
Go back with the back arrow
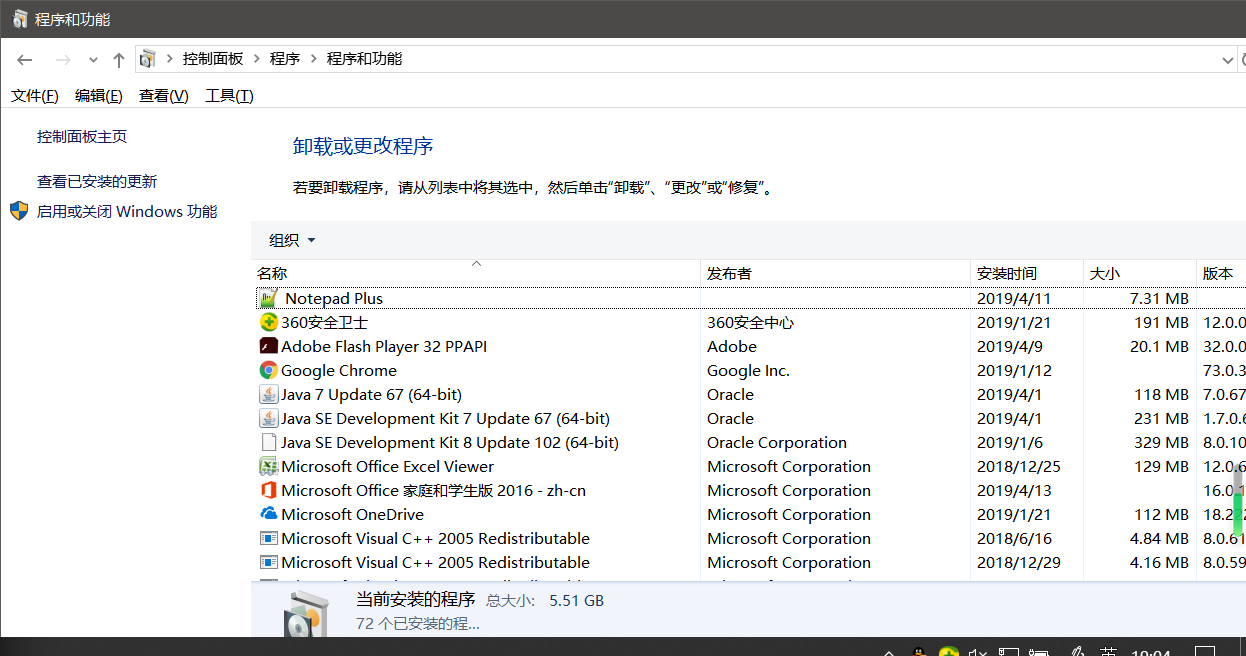[25, 60]
